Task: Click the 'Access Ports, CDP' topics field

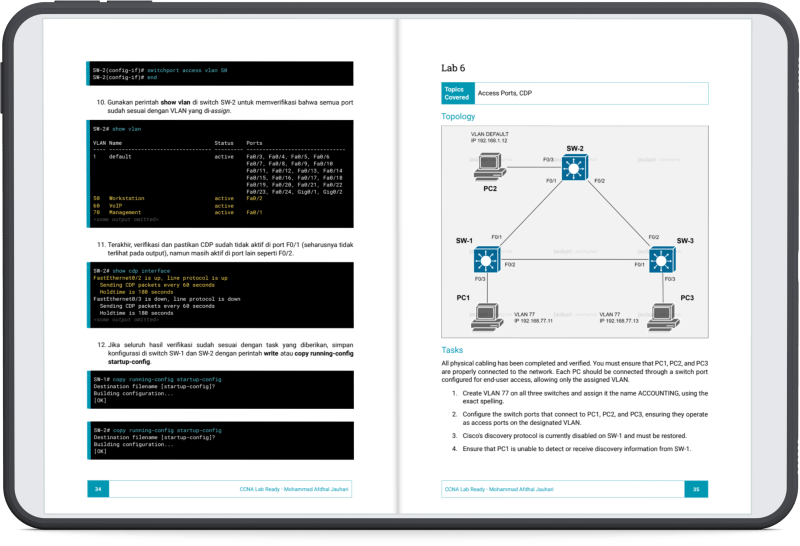Action: [588, 93]
